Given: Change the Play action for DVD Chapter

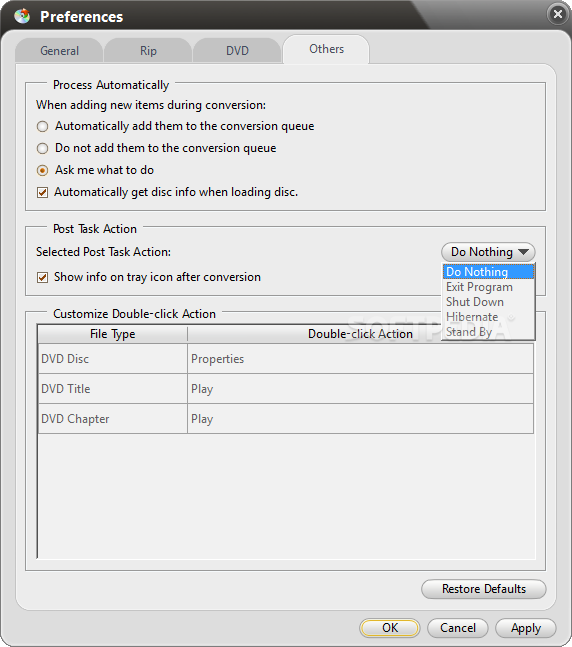Looking at the screenshot, I should [360, 419].
